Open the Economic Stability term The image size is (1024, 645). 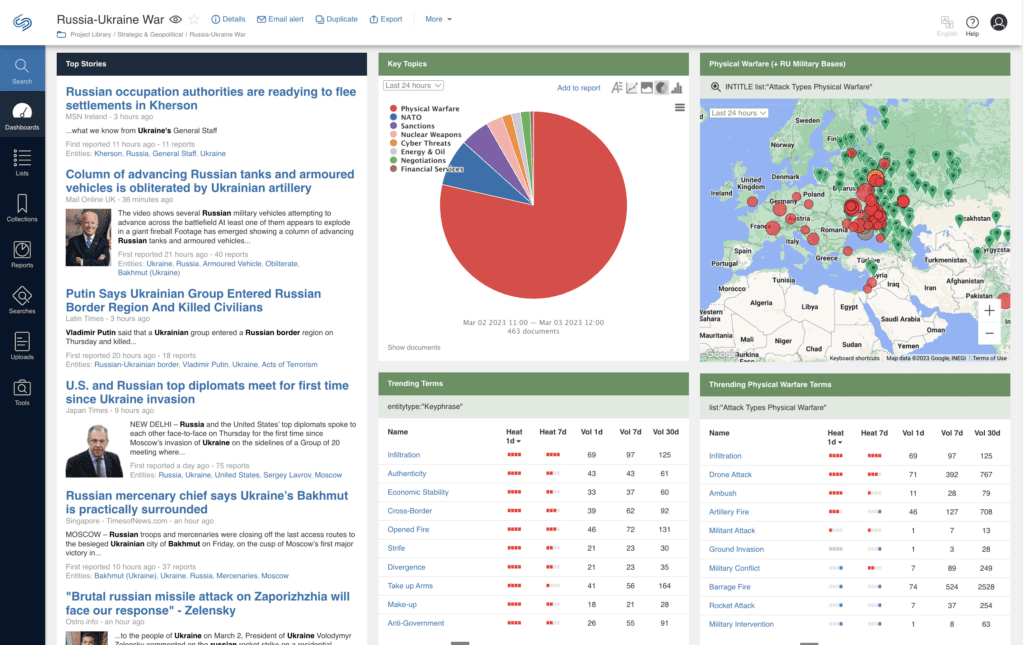pos(418,492)
